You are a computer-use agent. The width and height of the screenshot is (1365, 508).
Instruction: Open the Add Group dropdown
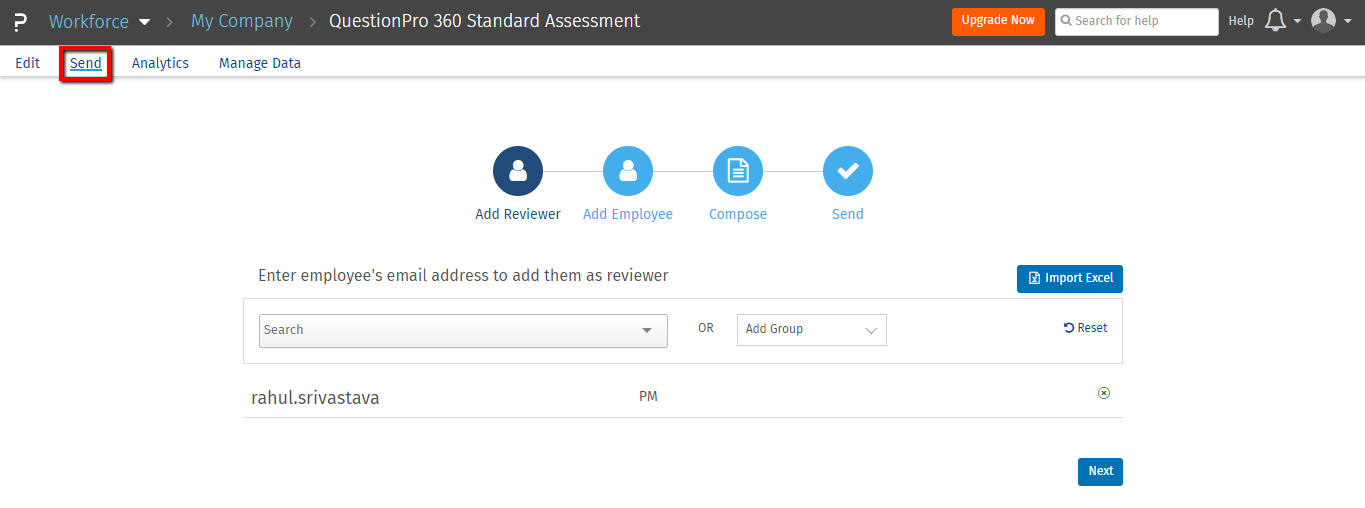coord(812,329)
